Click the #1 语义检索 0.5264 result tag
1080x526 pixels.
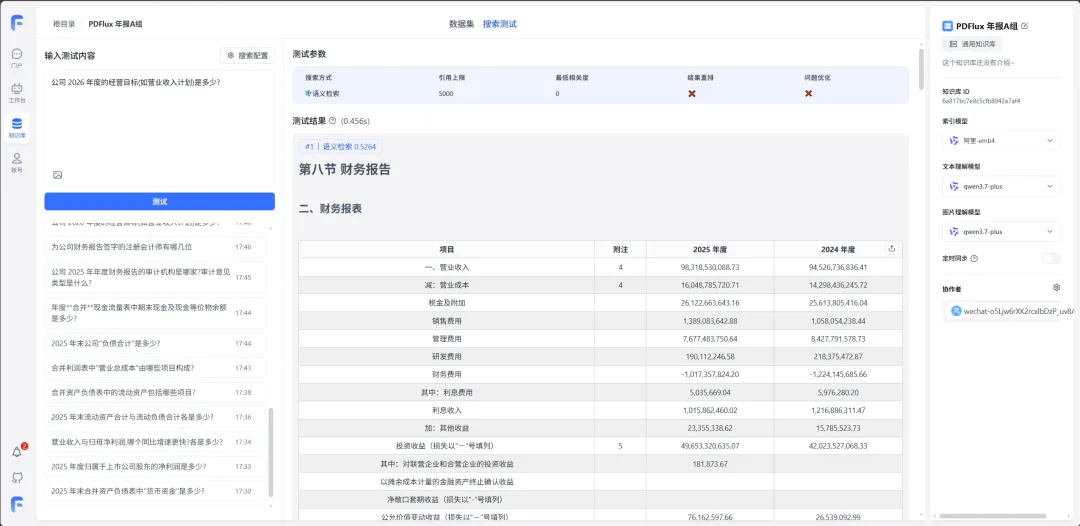(340, 146)
